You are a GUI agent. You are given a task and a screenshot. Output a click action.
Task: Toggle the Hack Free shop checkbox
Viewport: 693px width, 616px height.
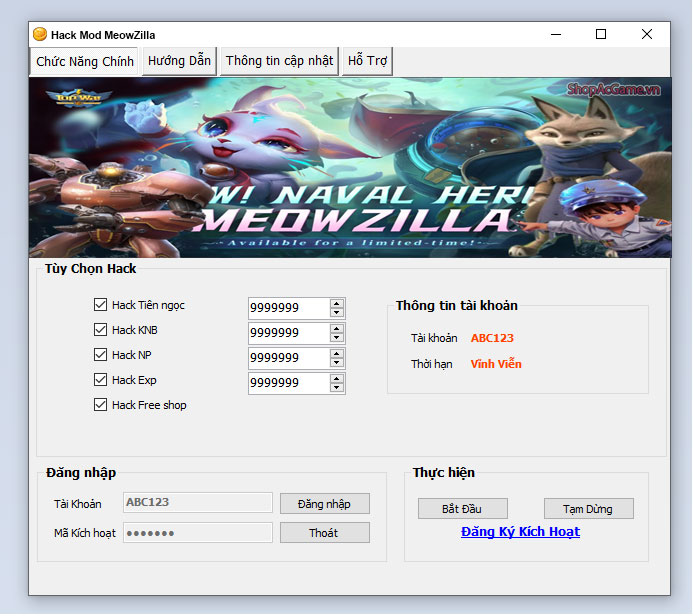pyautogui.click(x=100, y=405)
